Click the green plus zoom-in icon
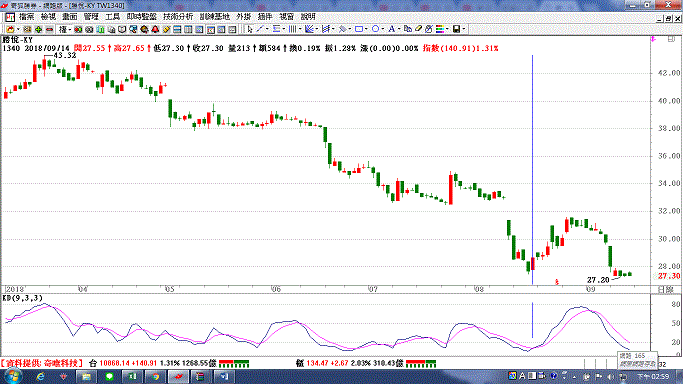 38,30
